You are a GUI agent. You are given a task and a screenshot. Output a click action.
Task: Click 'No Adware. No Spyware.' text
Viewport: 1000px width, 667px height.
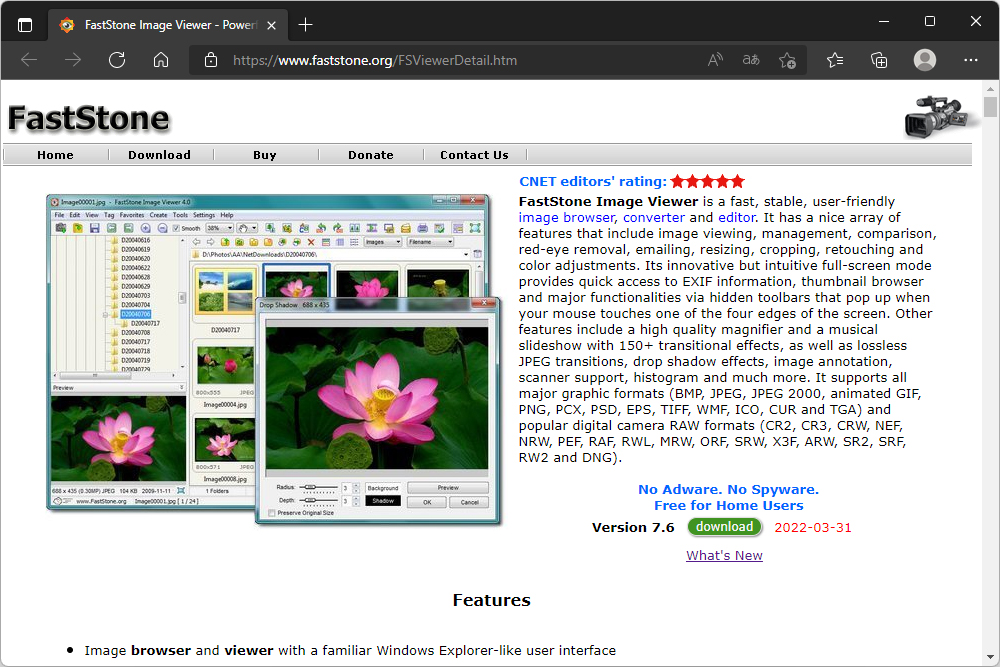[728, 489]
